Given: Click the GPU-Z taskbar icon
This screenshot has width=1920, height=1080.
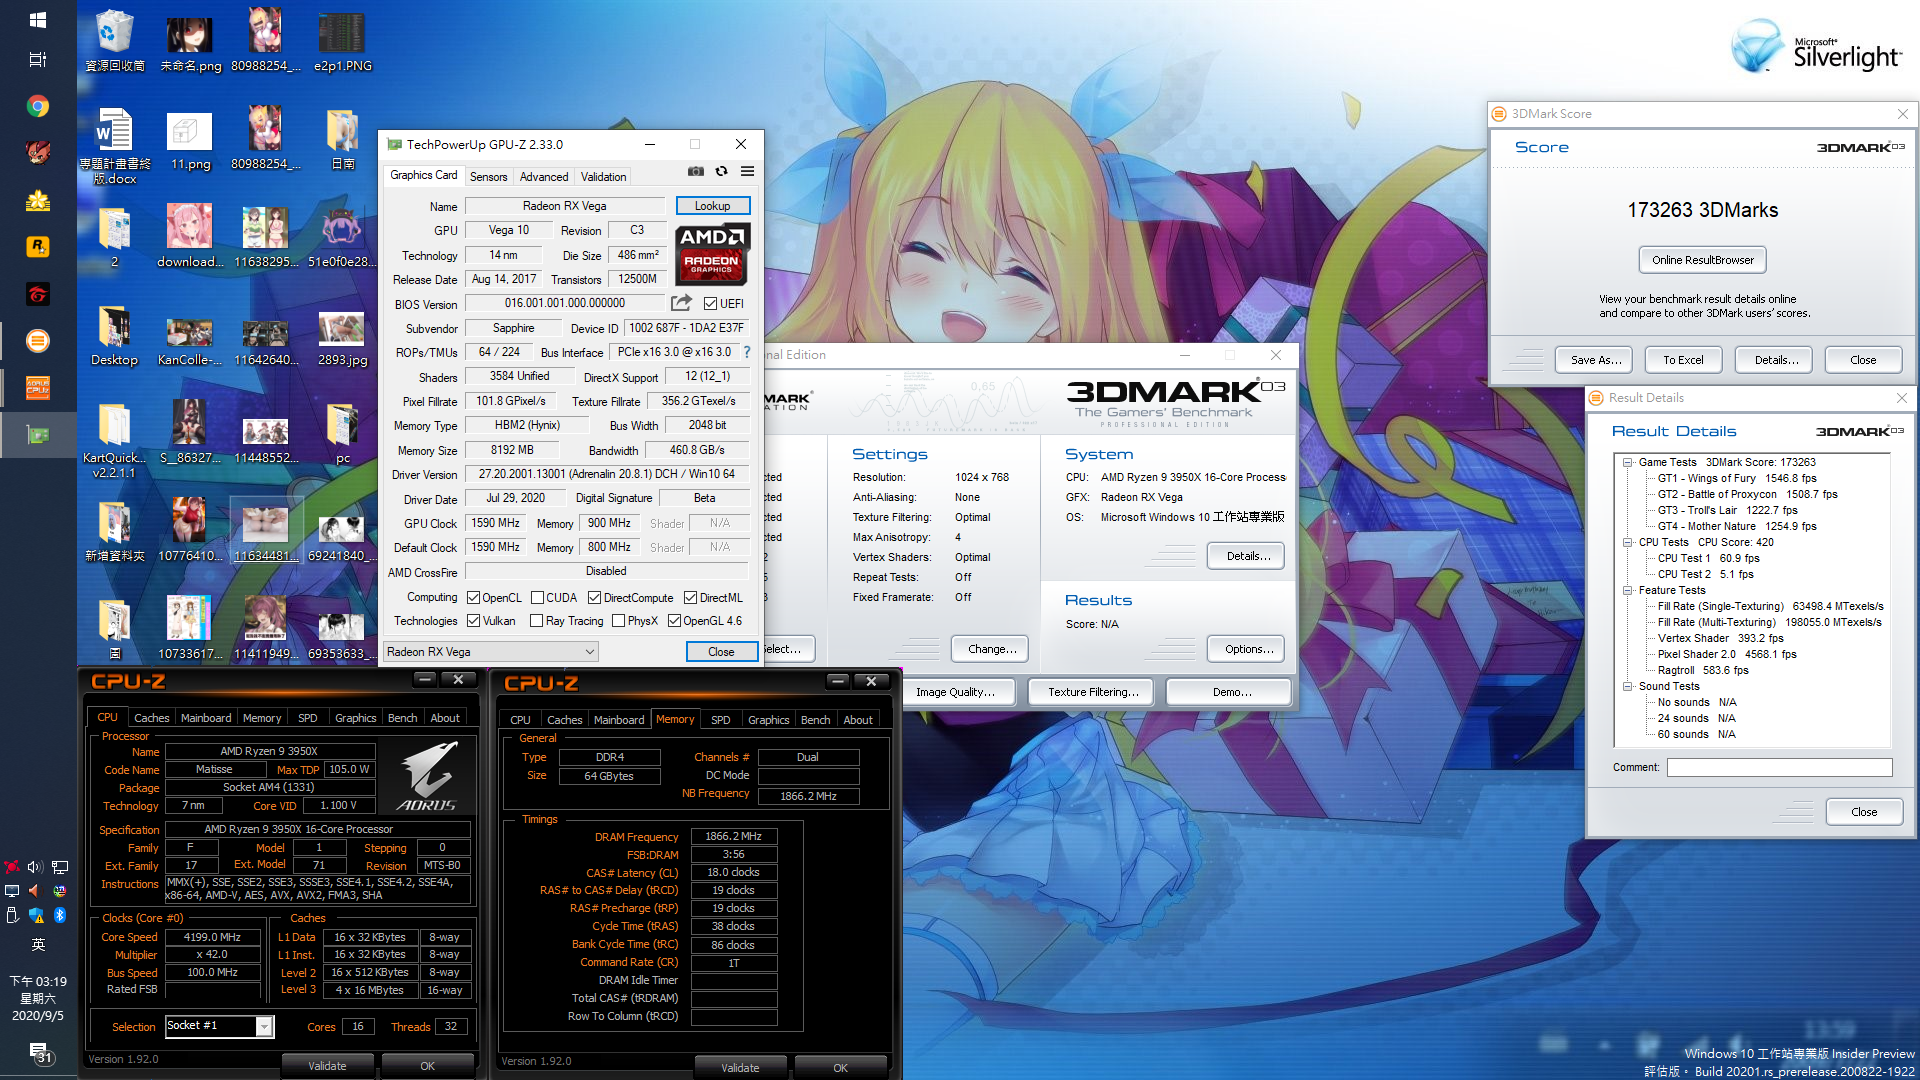Looking at the screenshot, I should (x=38, y=435).
